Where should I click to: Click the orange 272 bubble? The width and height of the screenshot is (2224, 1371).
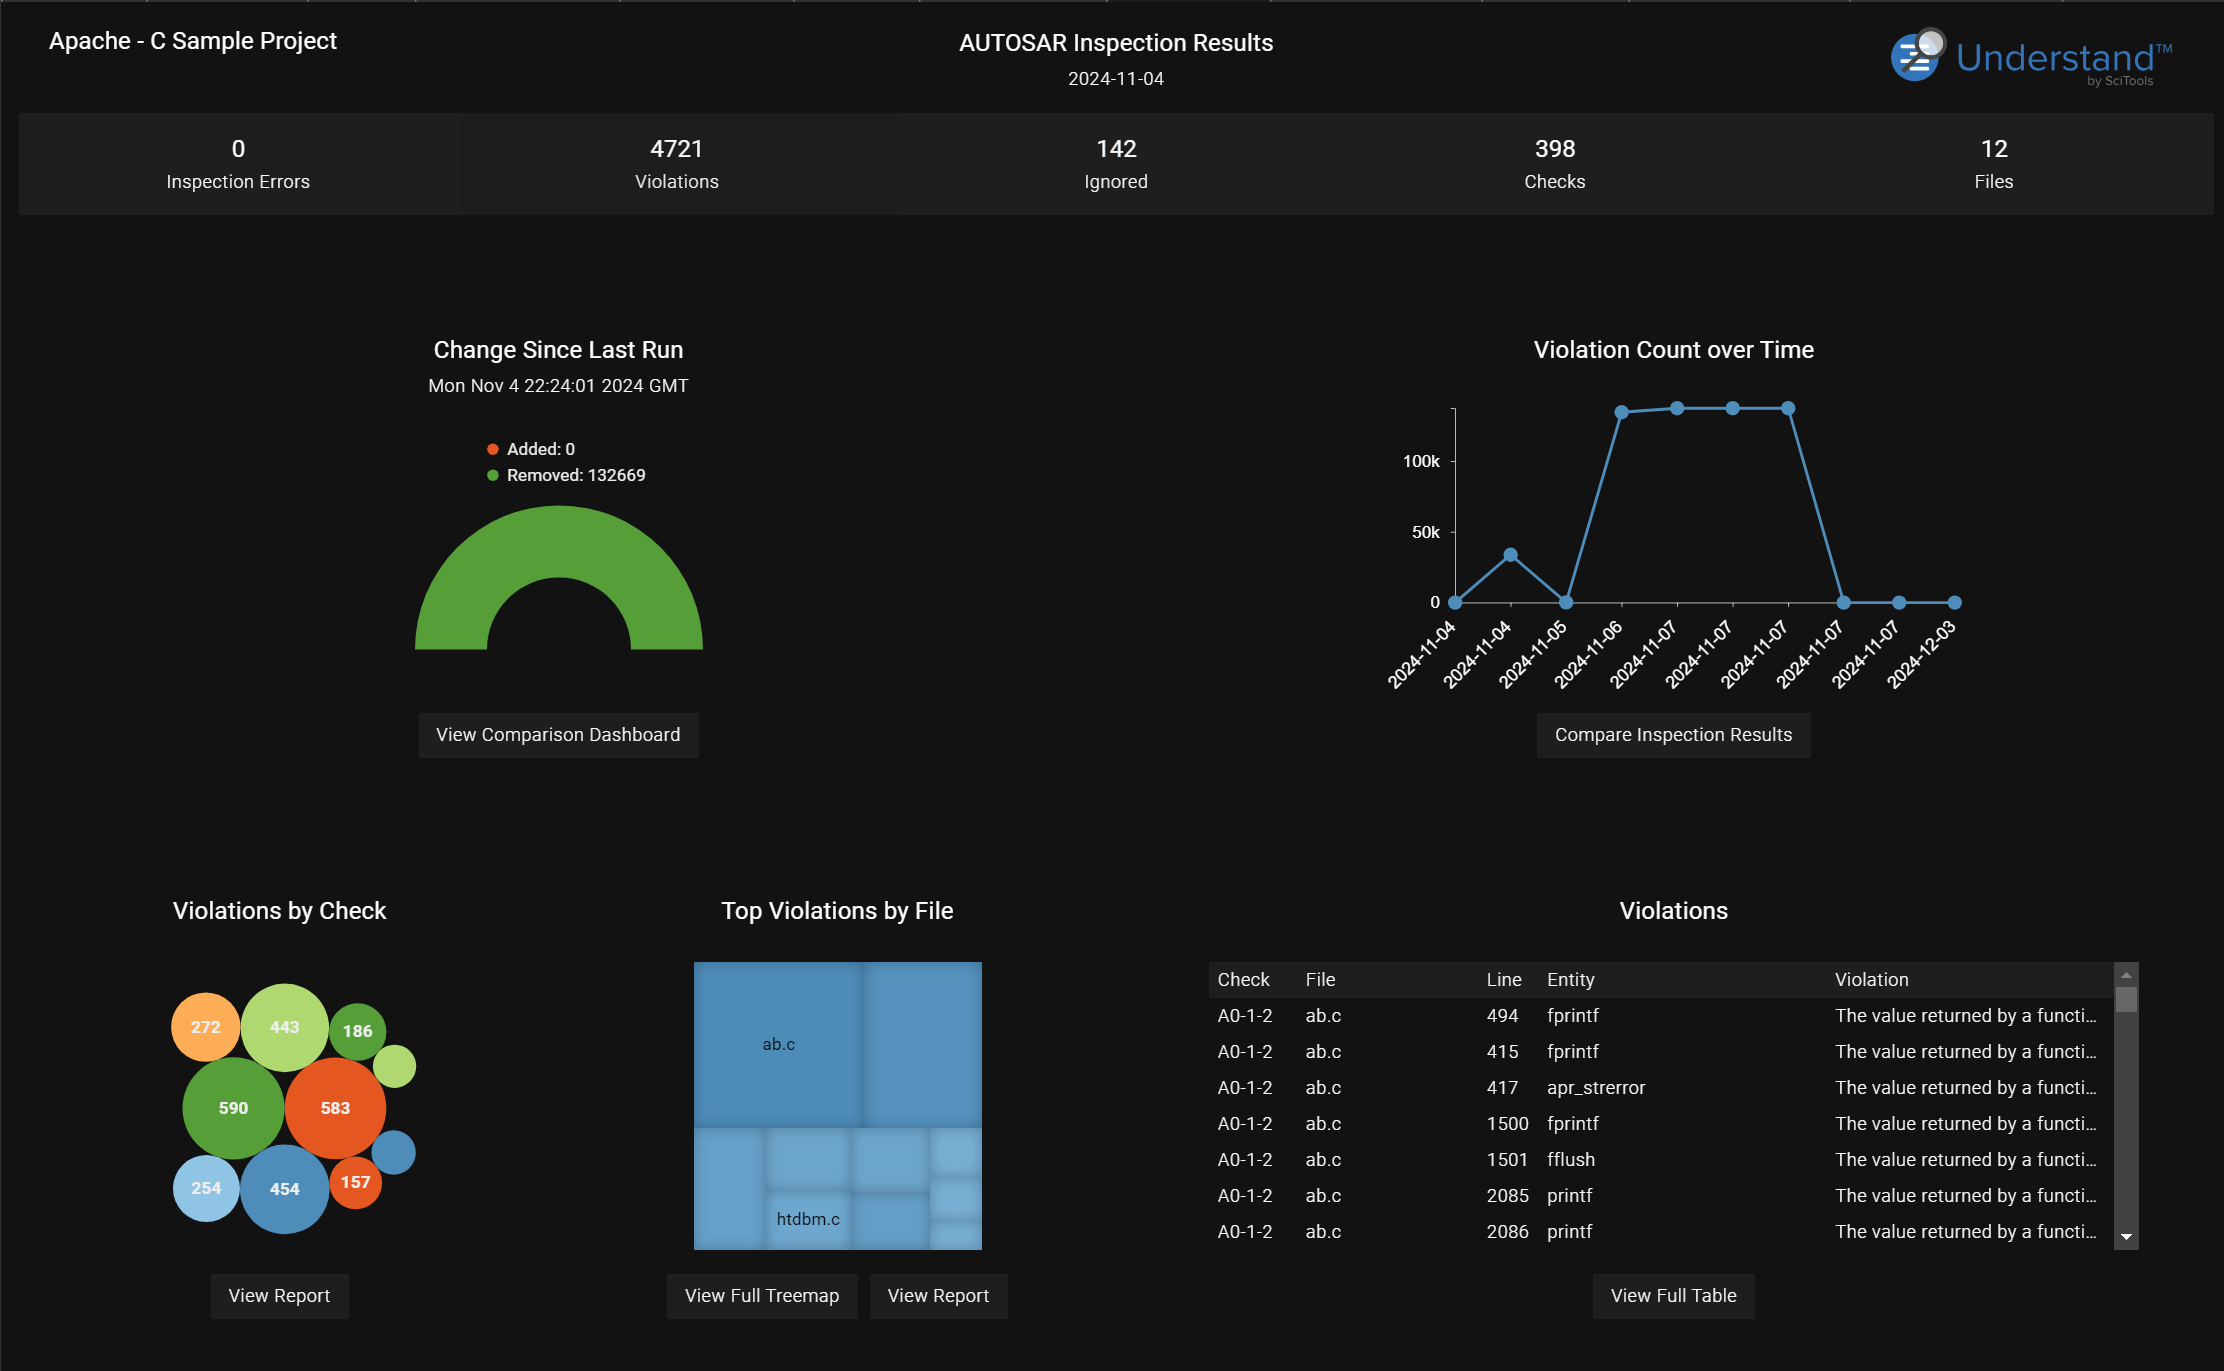coord(206,1027)
